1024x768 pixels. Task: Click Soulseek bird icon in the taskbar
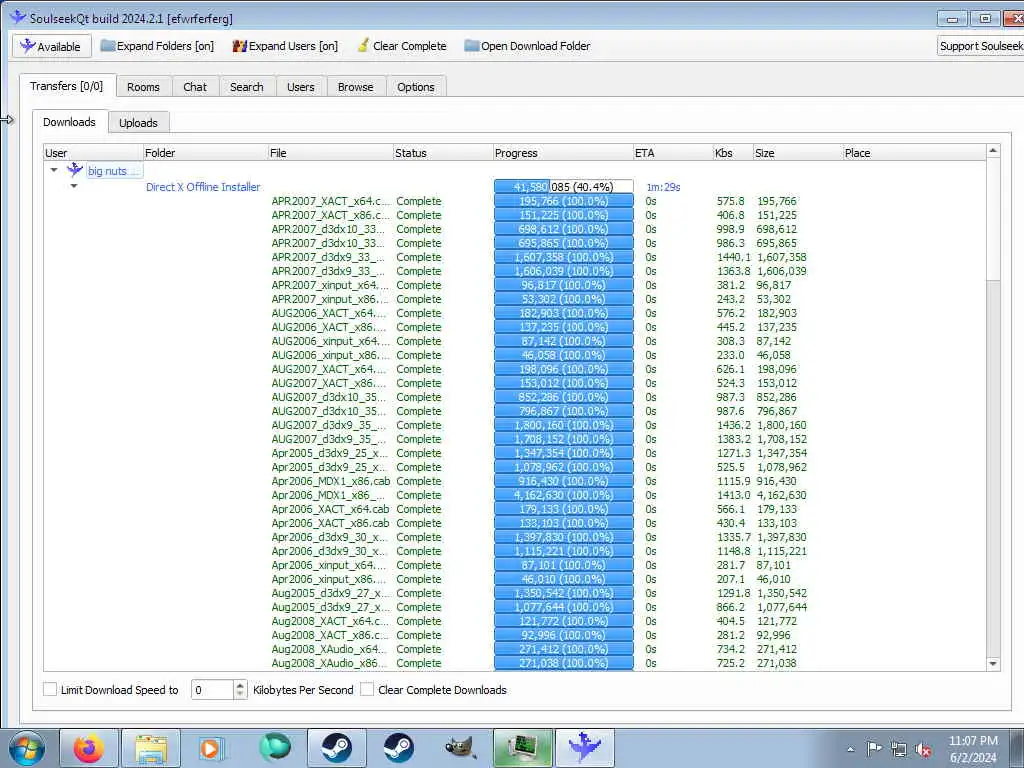584,748
